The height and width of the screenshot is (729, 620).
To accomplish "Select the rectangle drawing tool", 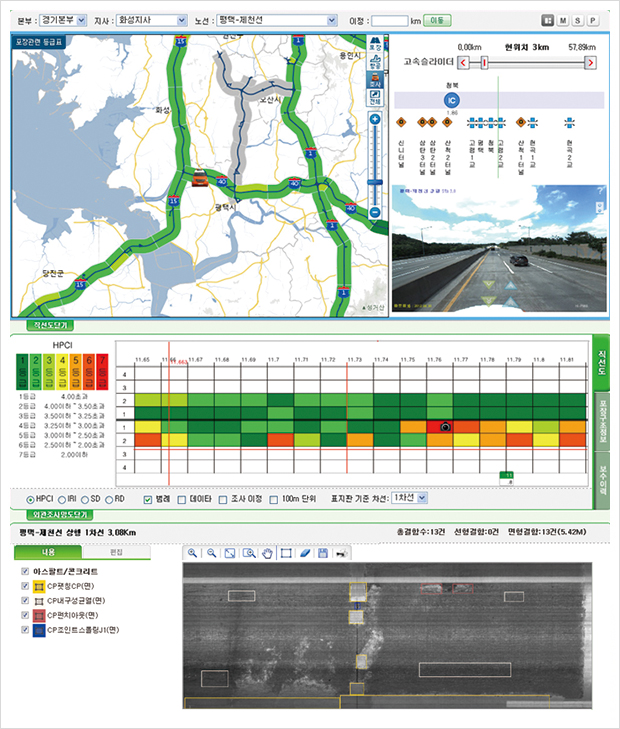I will point(286,553).
